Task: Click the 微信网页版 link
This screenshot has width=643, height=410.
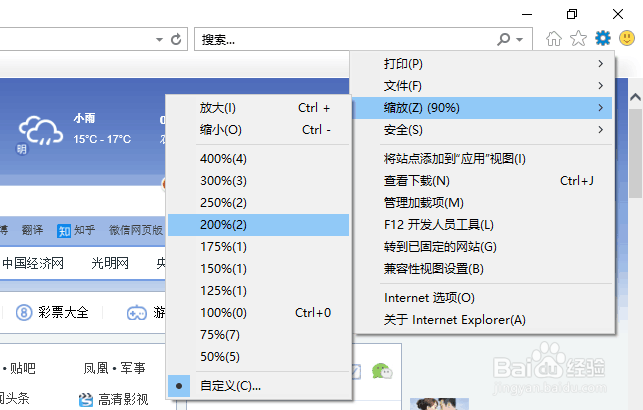Action: pos(136,230)
